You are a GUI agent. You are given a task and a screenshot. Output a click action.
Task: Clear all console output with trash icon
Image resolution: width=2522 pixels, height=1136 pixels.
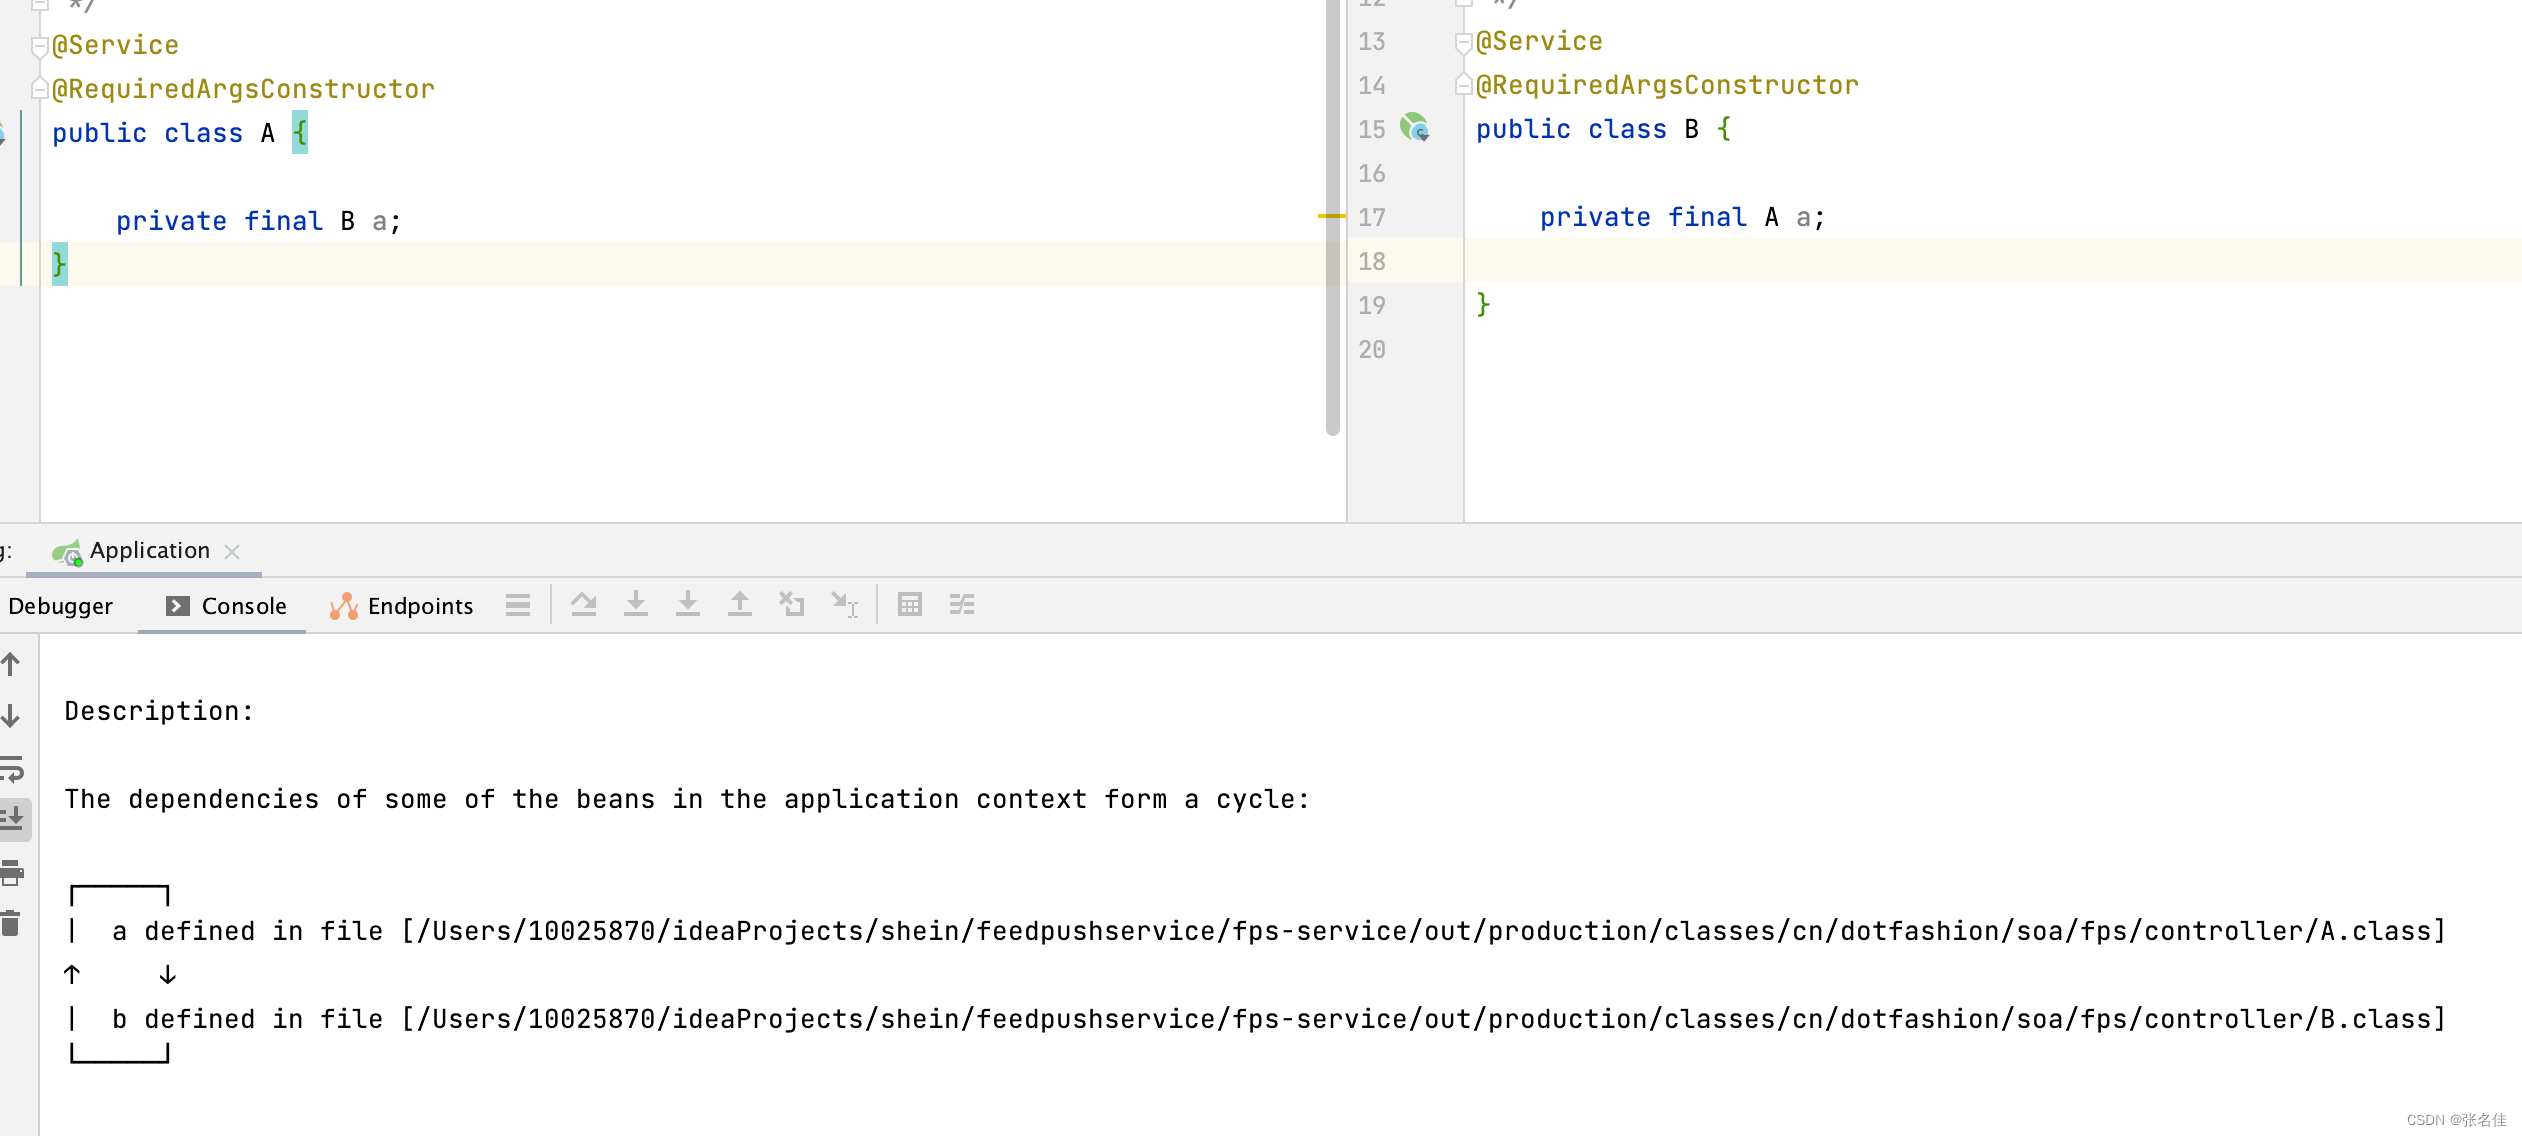(12, 924)
